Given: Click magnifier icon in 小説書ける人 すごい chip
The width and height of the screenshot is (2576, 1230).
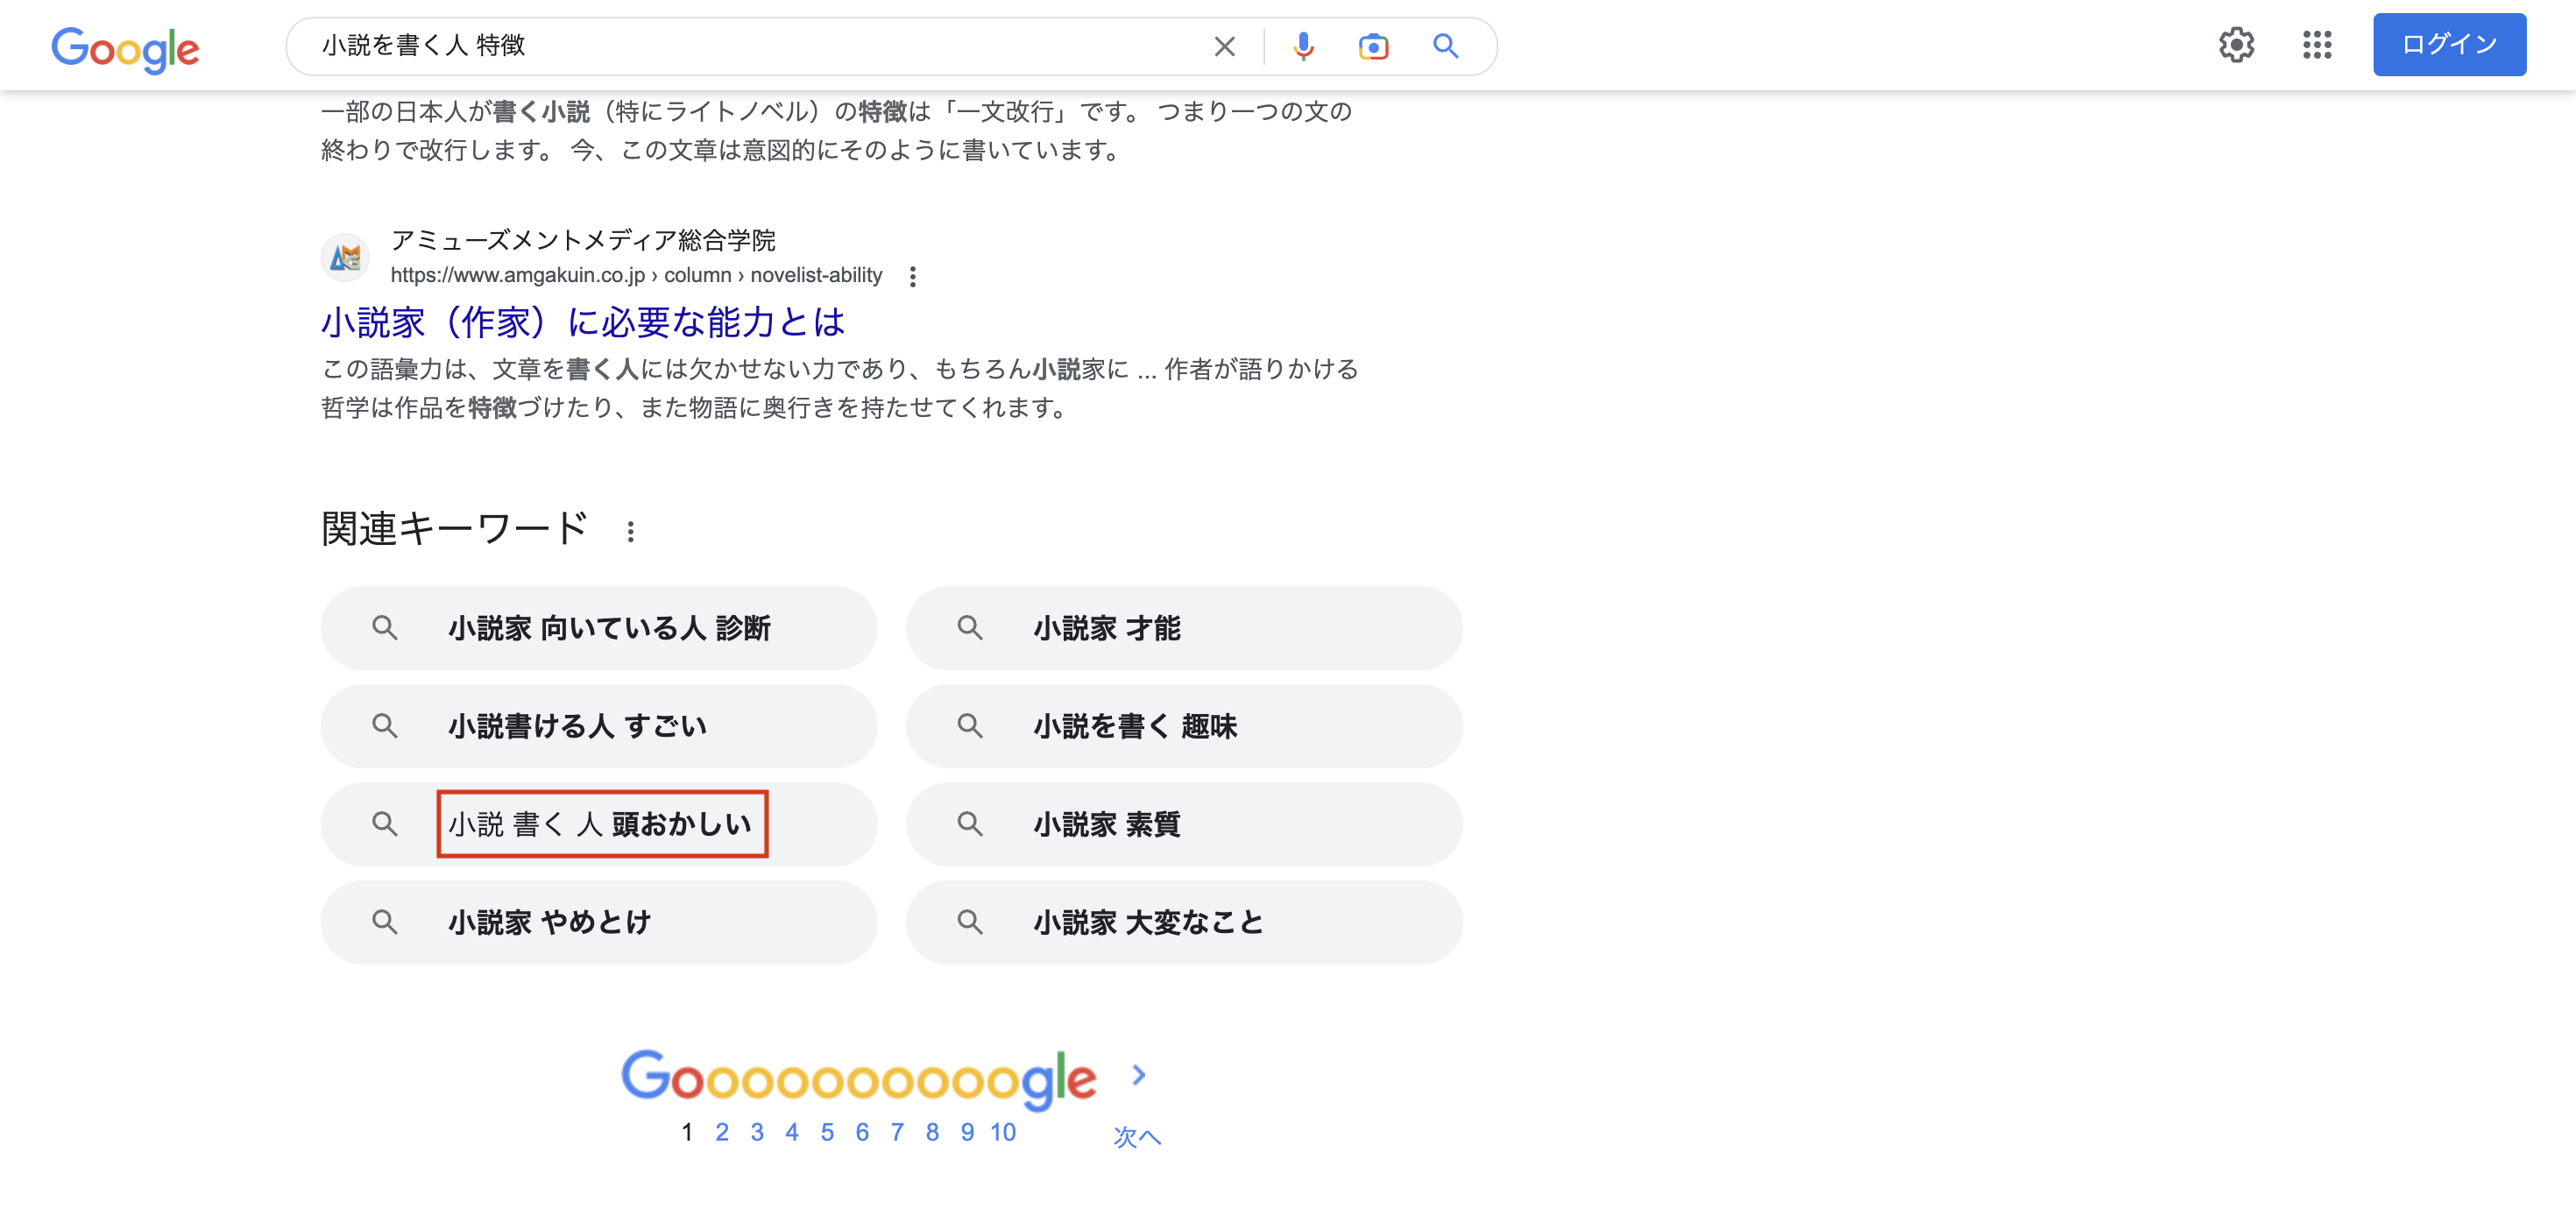Looking at the screenshot, I should 385,726.
